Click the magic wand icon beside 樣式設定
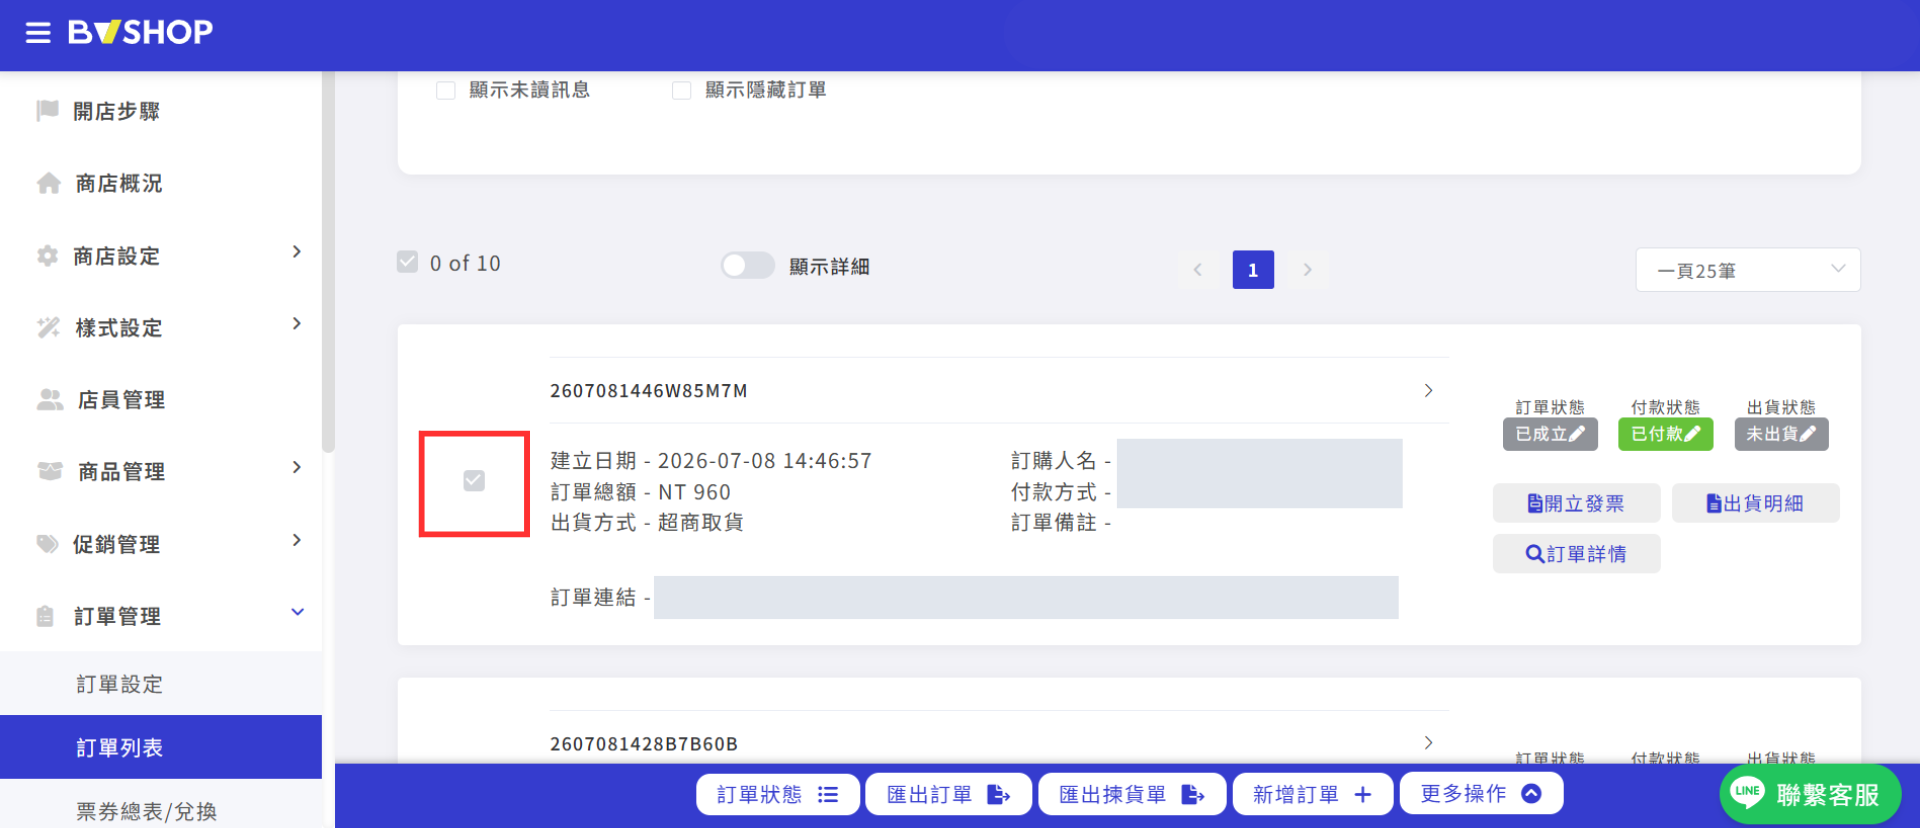Viewport: 1920px width, 828px height. pos(48,327)
